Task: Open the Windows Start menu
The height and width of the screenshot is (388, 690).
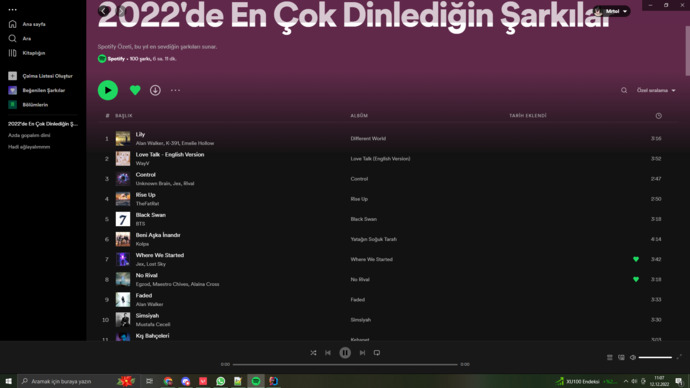Action: pos(8,381)
